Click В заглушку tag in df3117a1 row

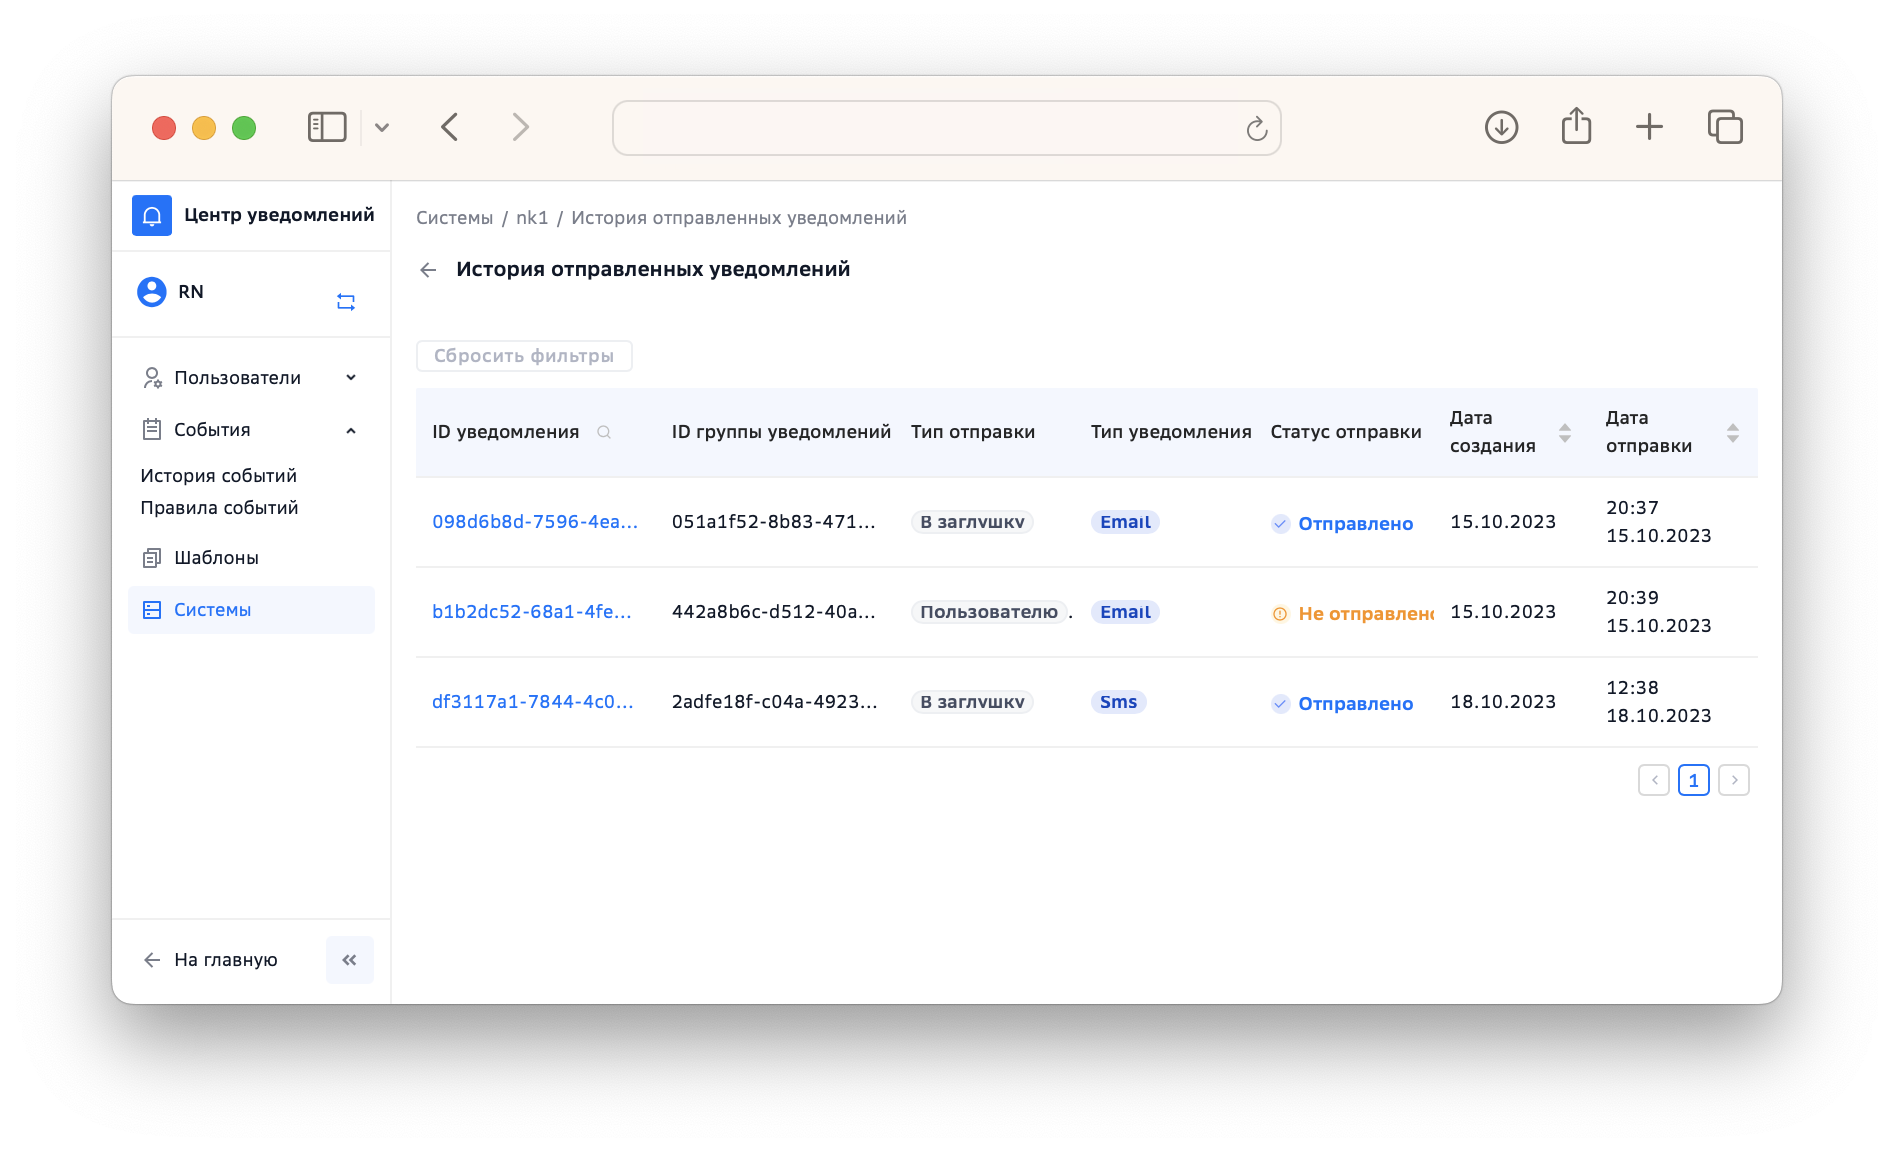click(972, 702)
